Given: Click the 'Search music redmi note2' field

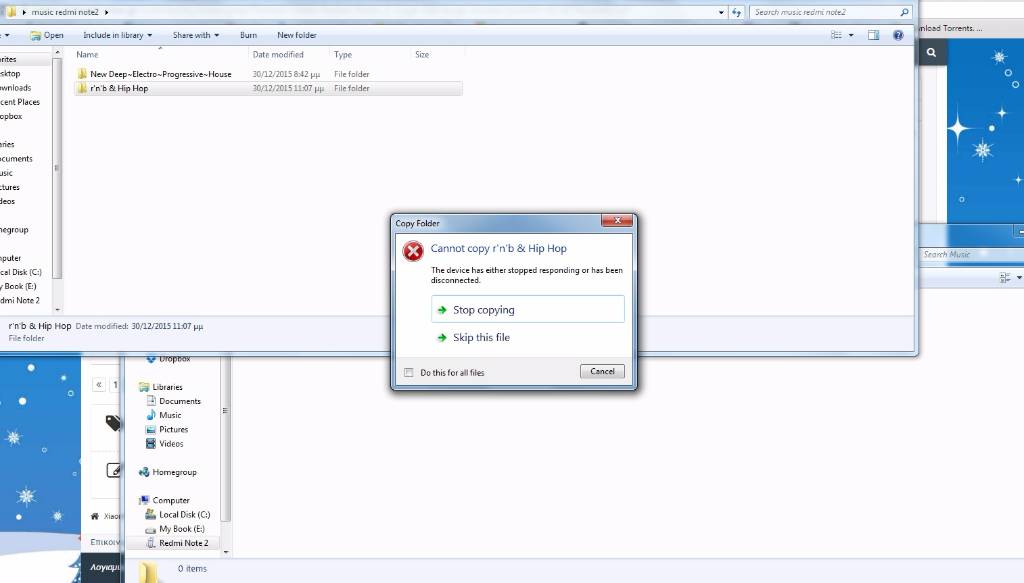Looking at the screenshot, I should (x=825, y=12).
